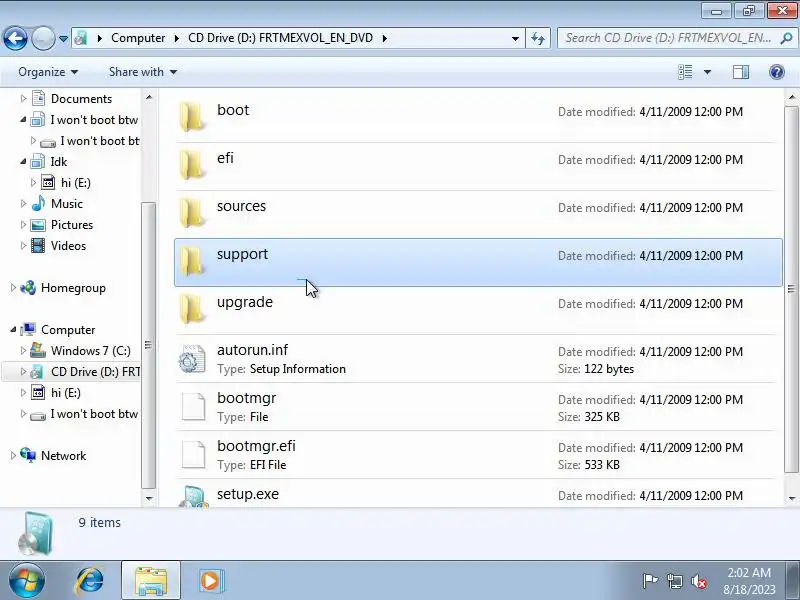Click the boot folder name

coord(233,110)
